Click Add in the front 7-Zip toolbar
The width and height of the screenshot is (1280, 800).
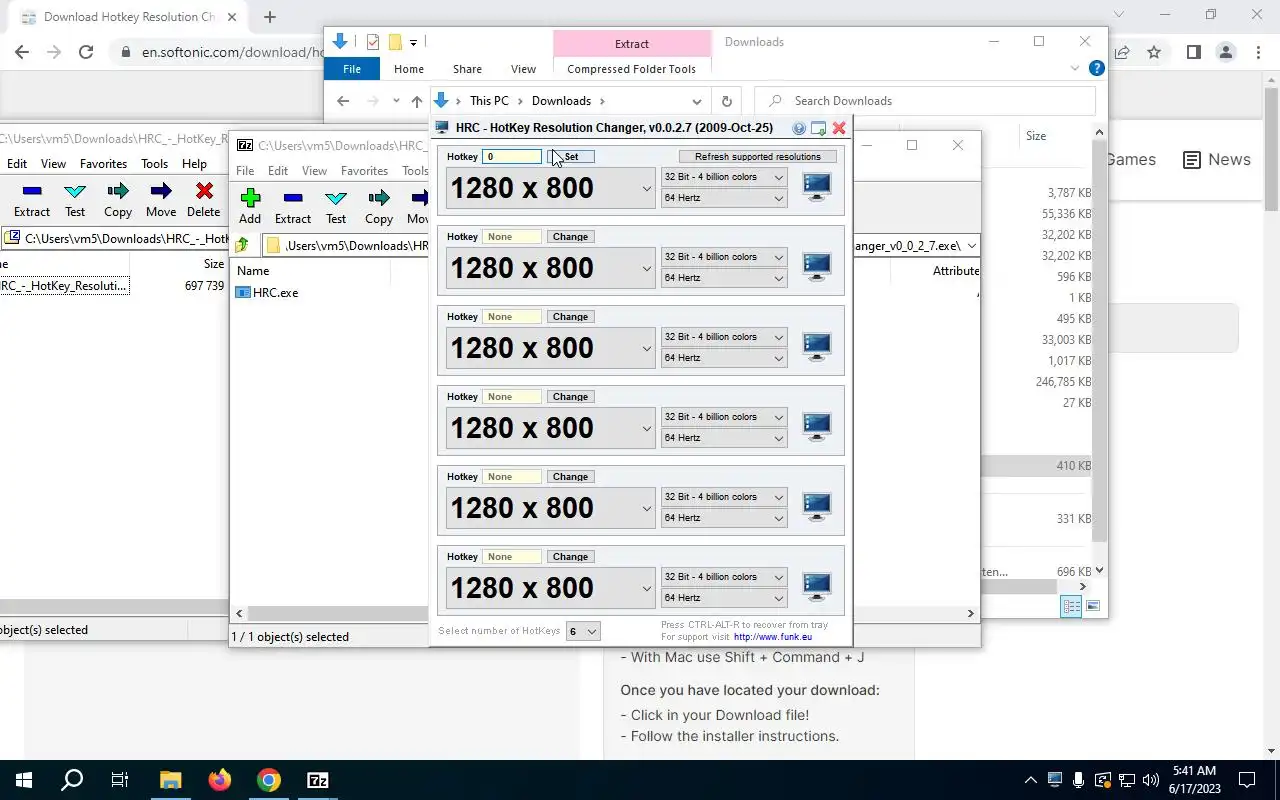pyautogui.click(x=250, y=206)
